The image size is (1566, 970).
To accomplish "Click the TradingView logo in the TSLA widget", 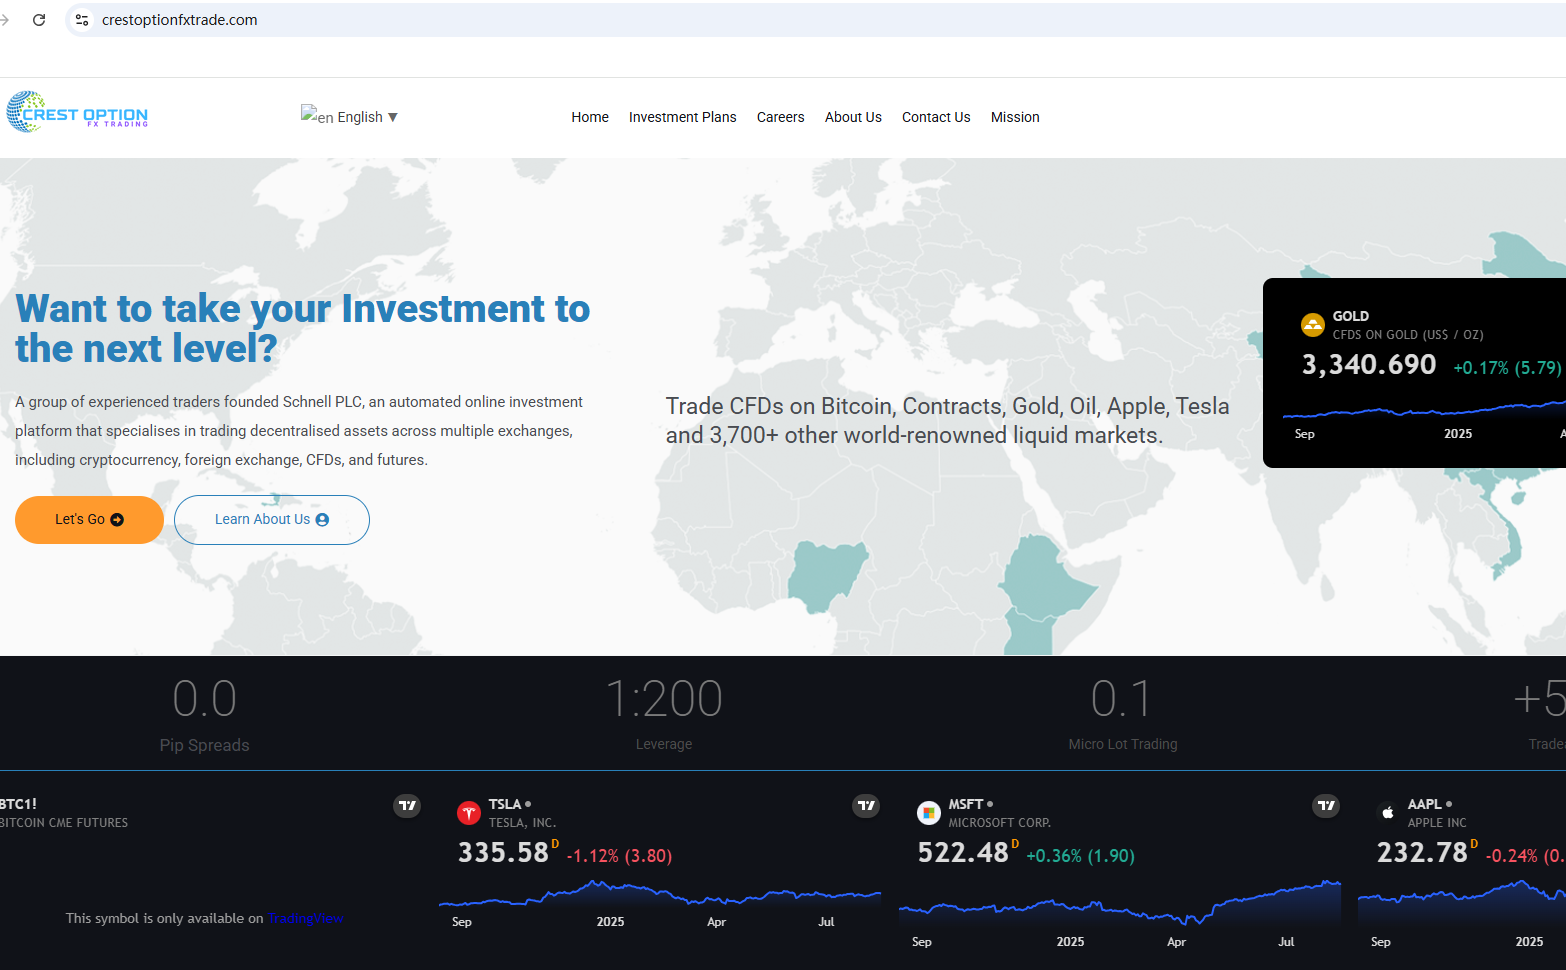I will (866, 805).
